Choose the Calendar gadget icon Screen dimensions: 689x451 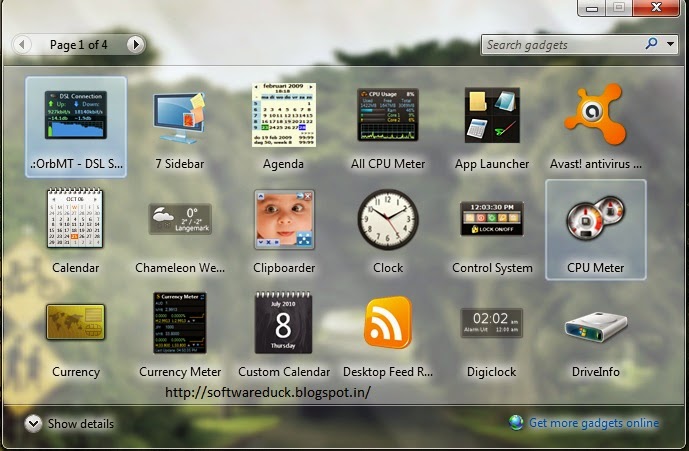(75, 218)
